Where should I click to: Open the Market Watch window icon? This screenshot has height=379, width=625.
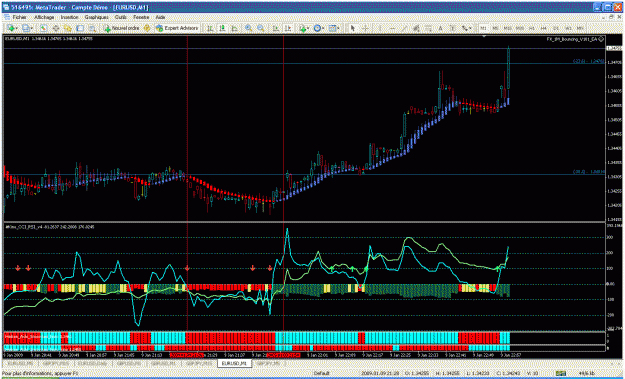click(x=43, y=28)
